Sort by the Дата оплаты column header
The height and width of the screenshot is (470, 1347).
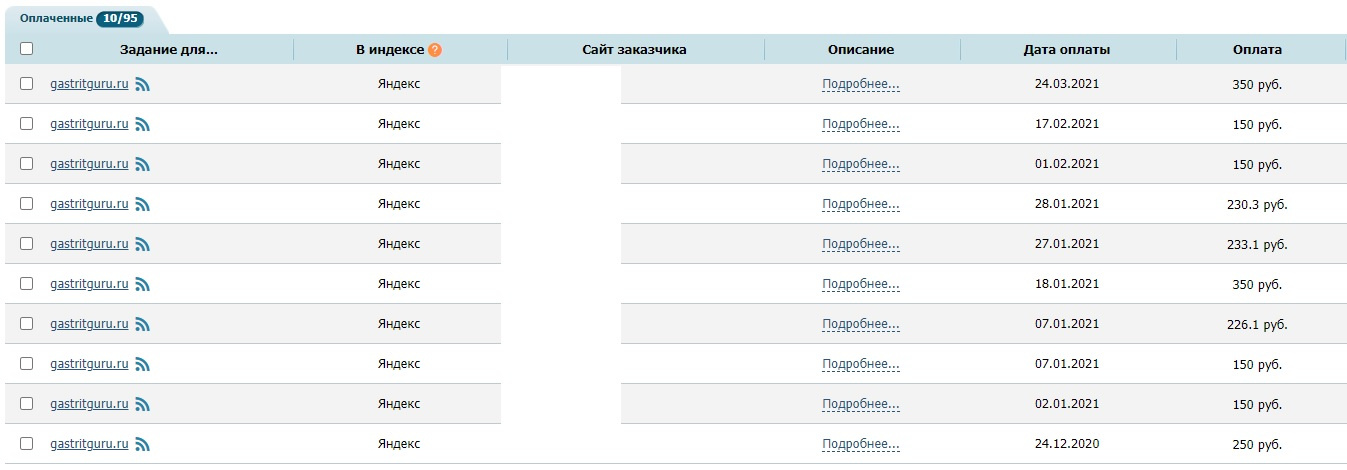(x=1067, y=50)
